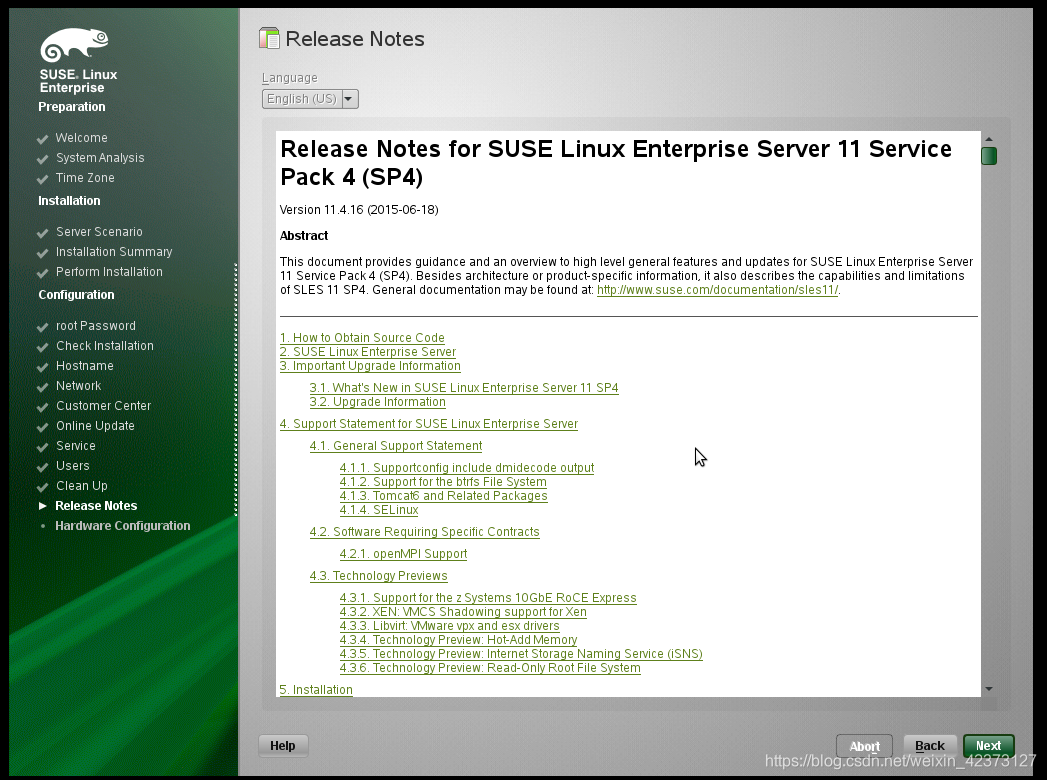Click the 'Configuration' section heading
The image size is (1047, 780).
pyautogui.click(x=76, y=295)
